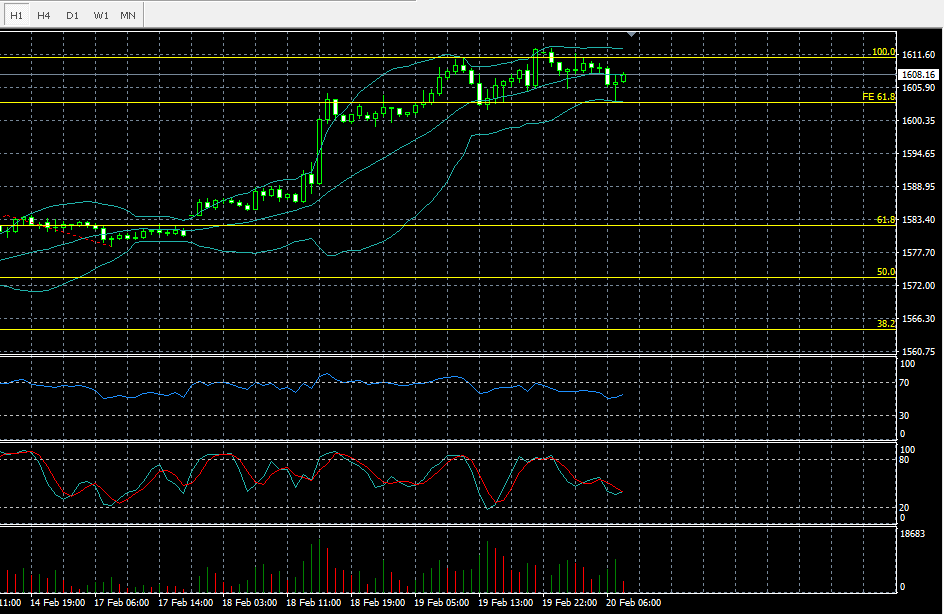
Task: Click the 20 Feb 06:00 time label
Action: pyautogui.click(x=633, y=603)
